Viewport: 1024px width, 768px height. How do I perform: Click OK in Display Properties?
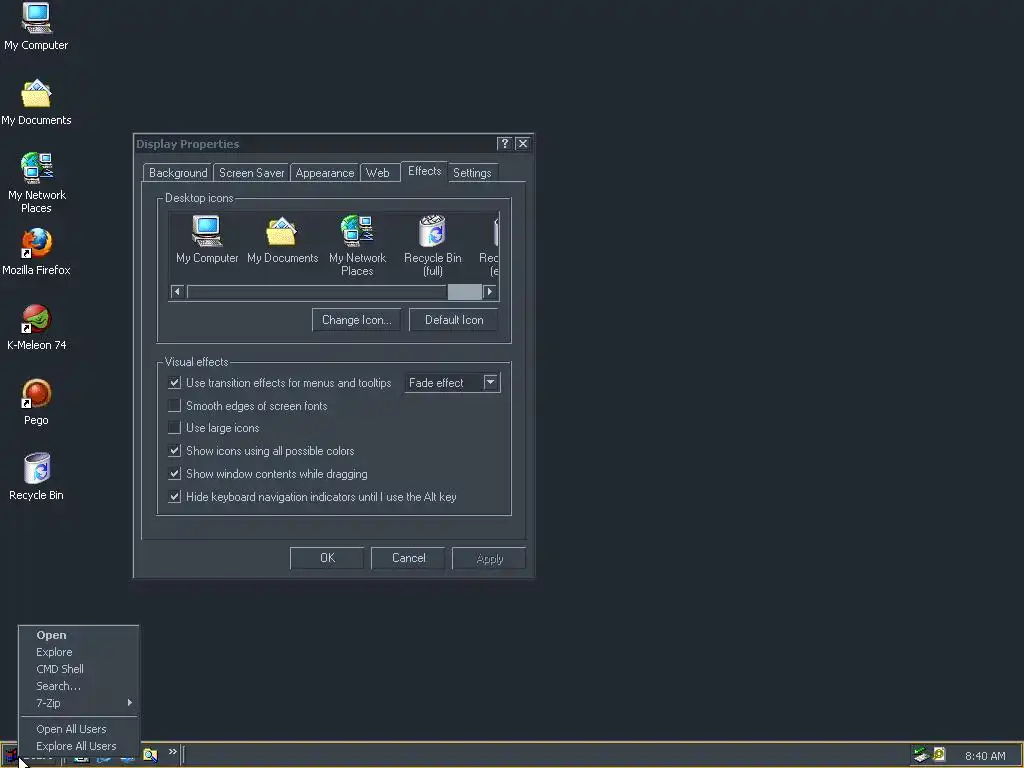(327, 558)
